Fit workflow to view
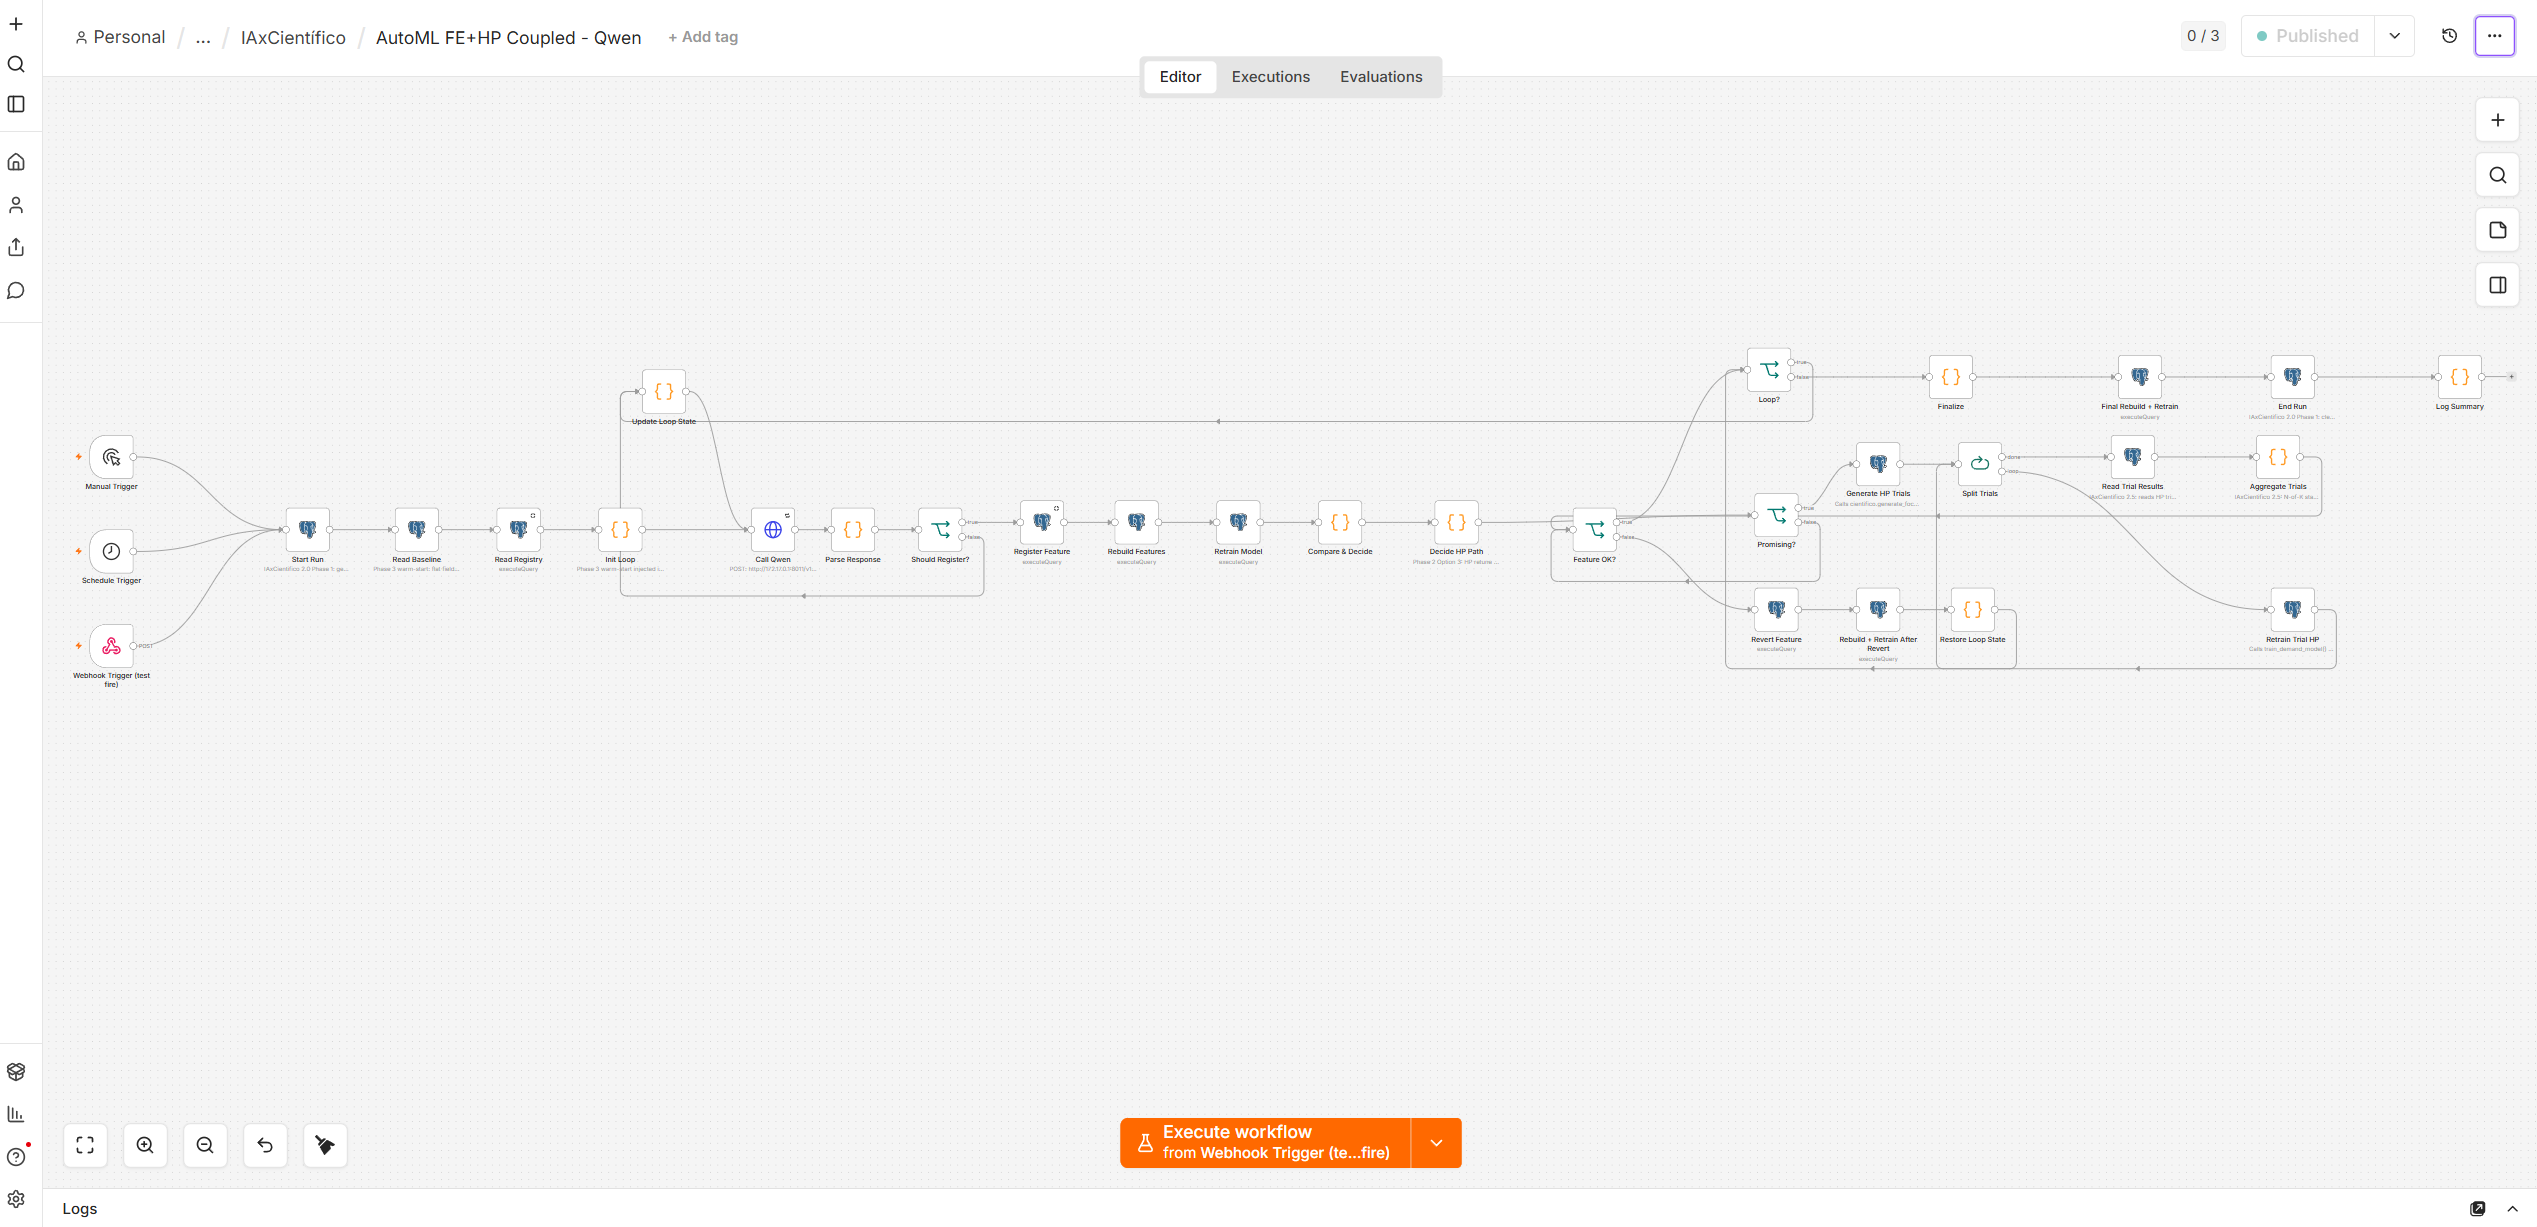The width and height of the screenshot is (2537, 1227). [85, 1145]
